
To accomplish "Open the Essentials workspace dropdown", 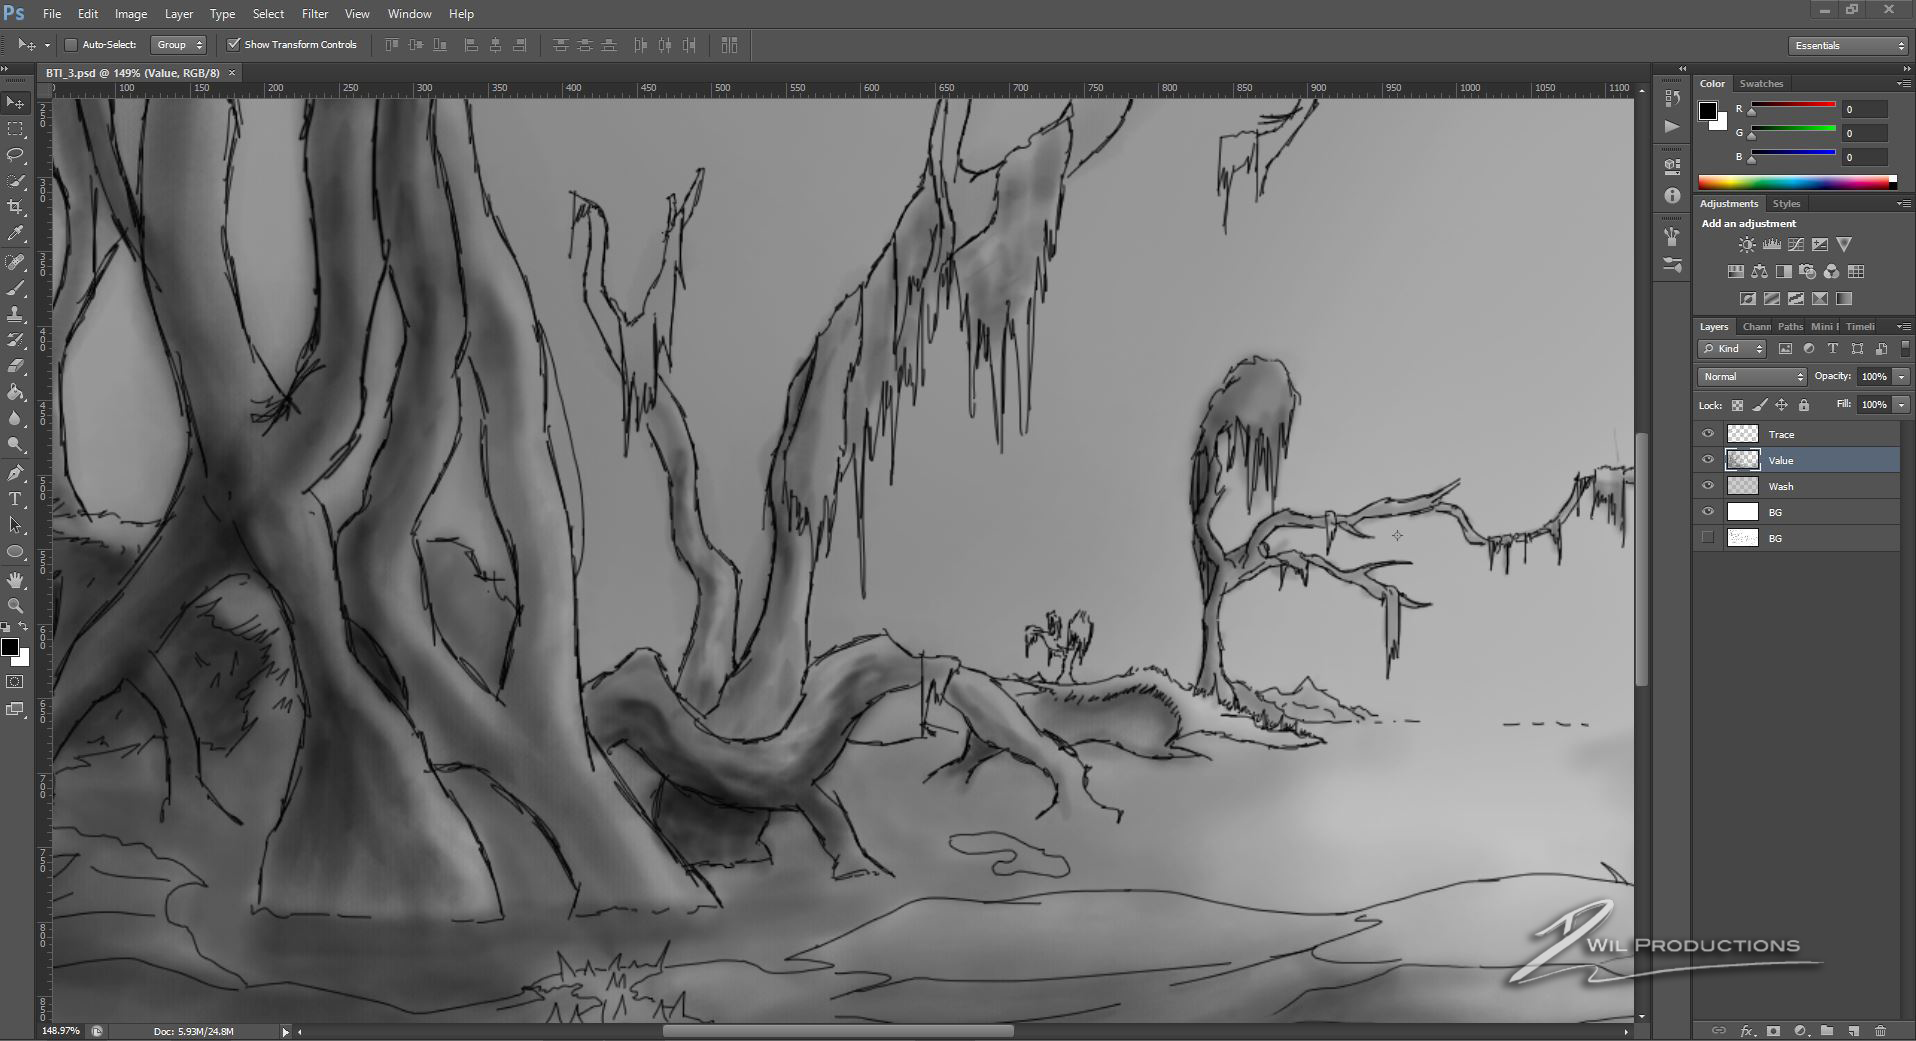I will coord(1848,45).
